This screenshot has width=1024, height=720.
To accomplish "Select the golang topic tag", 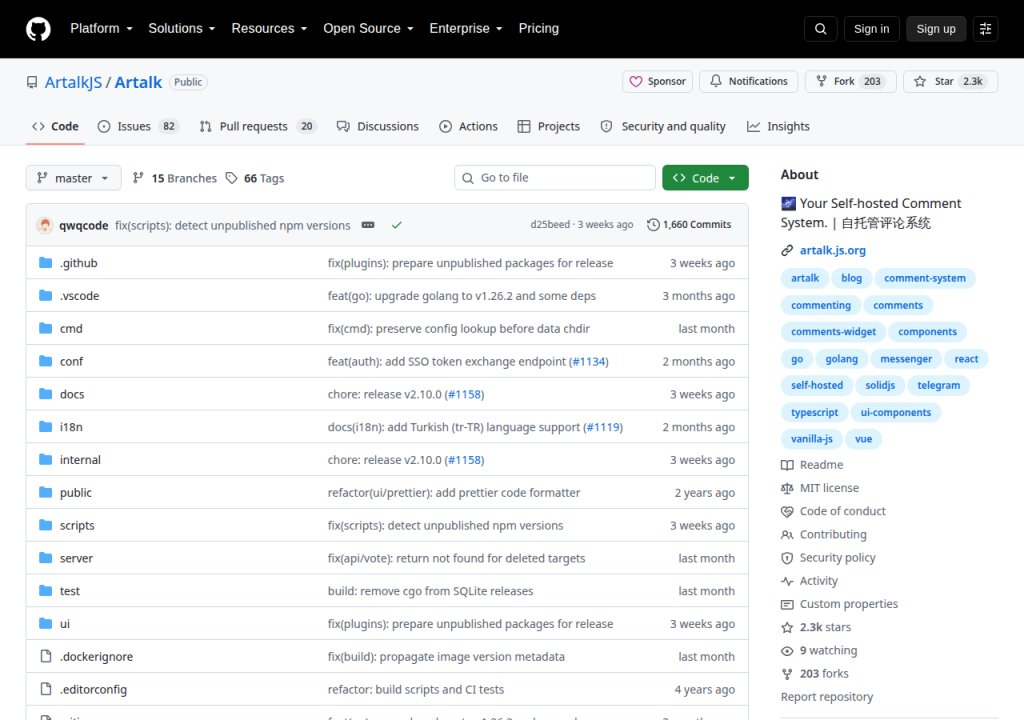I will pos(841,359).
